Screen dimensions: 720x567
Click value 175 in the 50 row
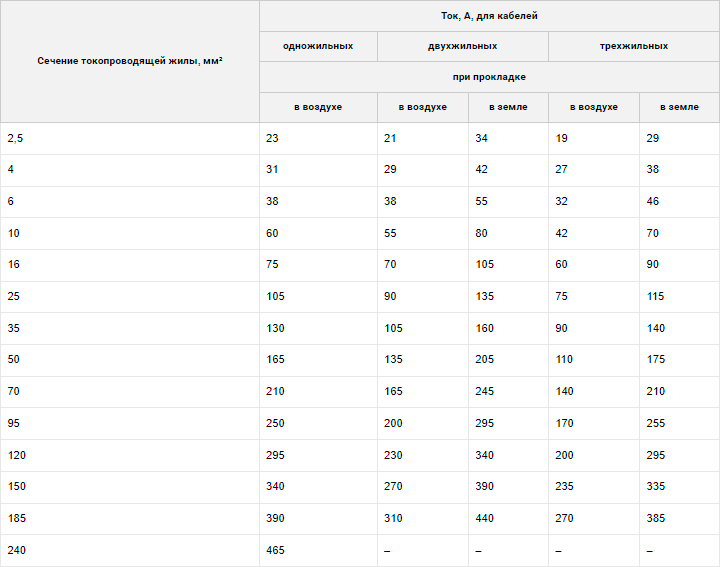[656, 359]
